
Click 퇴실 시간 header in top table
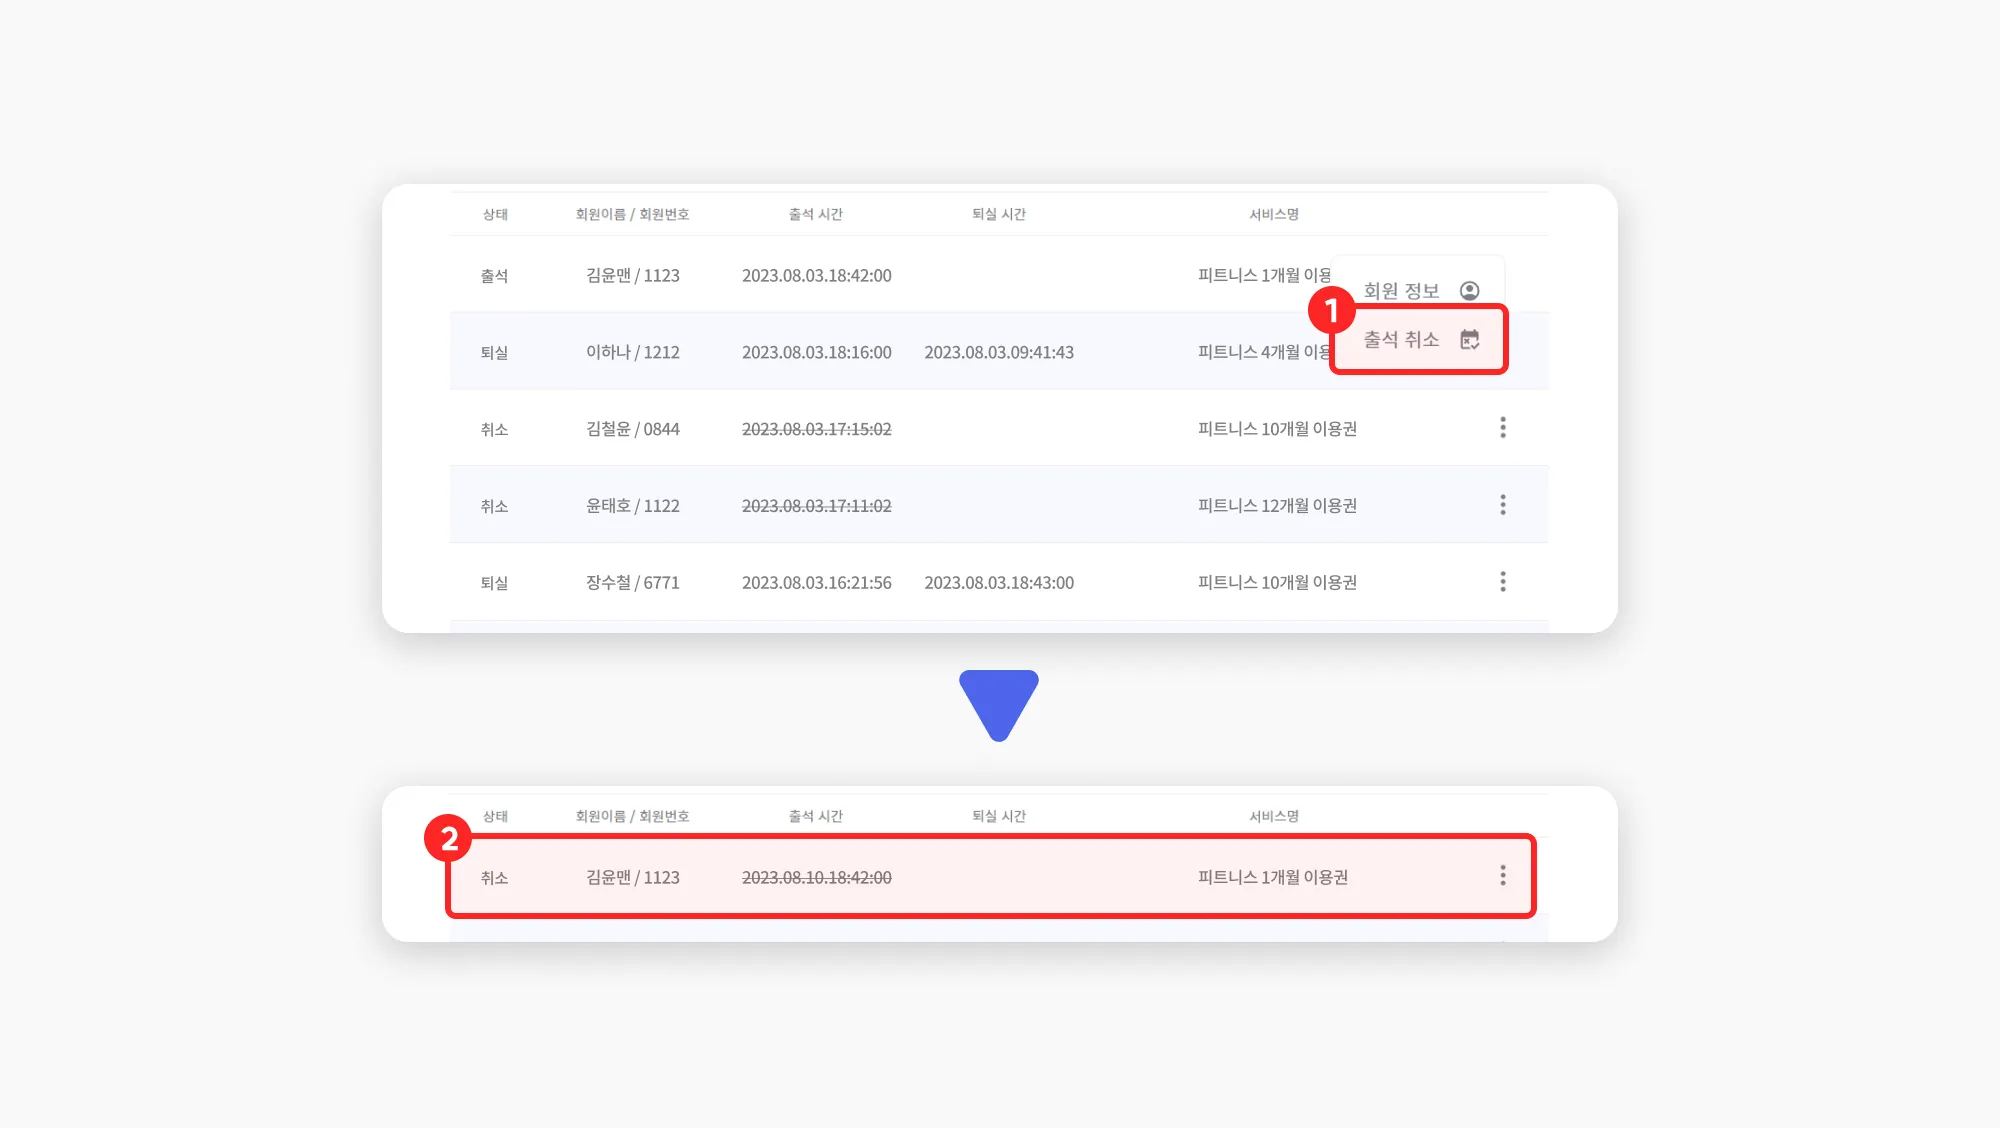coord(998,214)
